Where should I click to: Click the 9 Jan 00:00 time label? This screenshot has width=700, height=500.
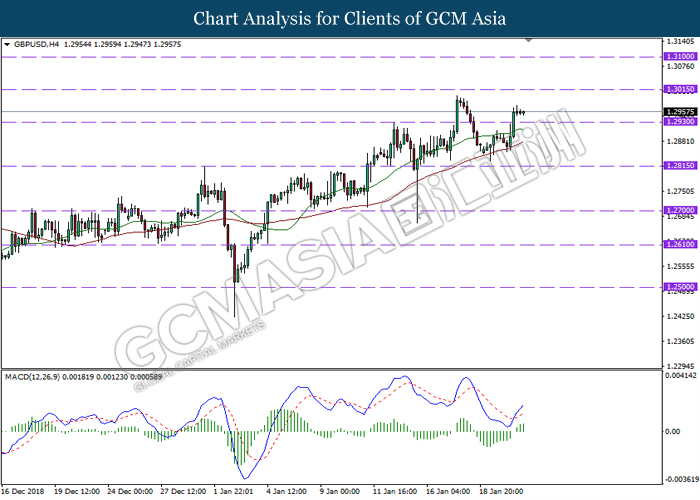coord(340,492)
